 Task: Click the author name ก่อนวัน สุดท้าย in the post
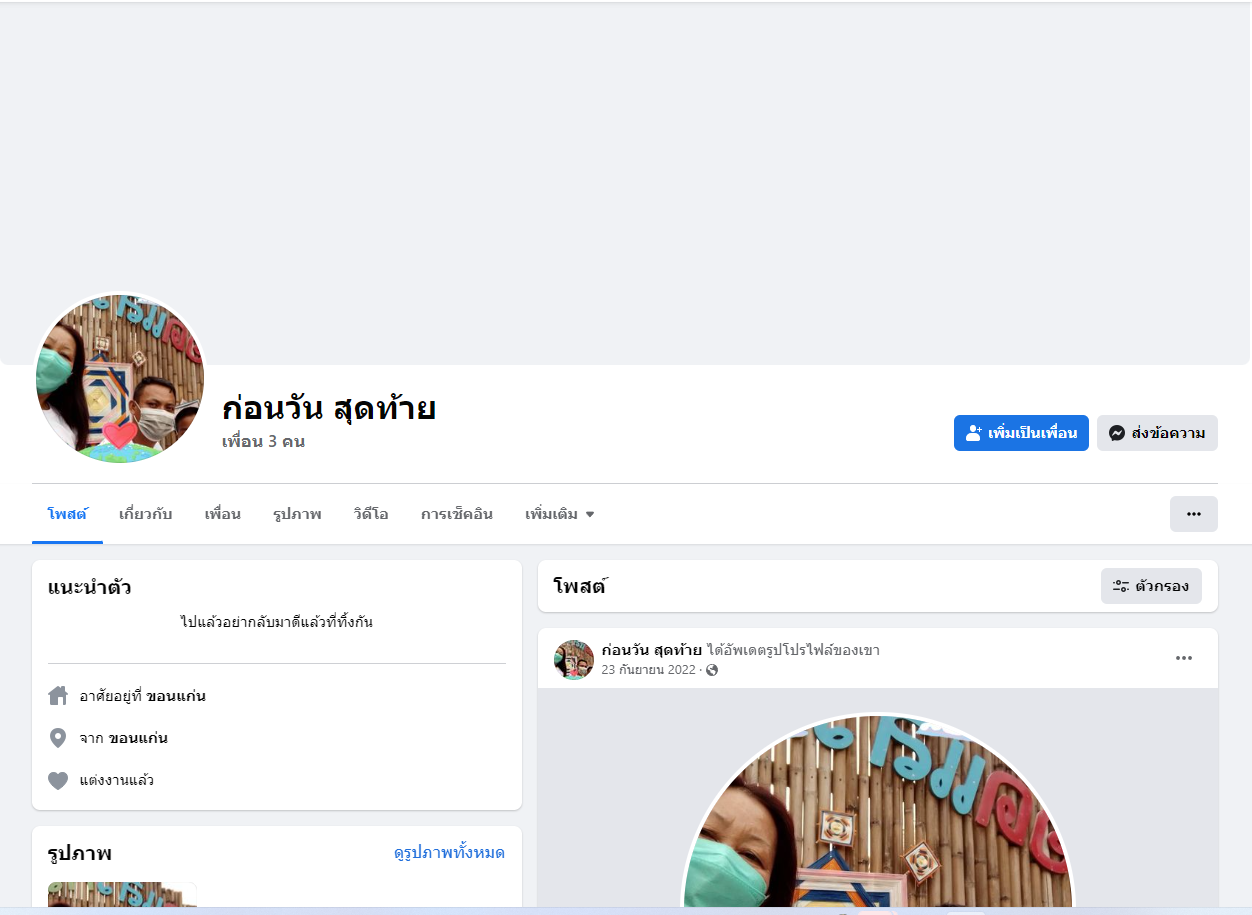[651, 651]
